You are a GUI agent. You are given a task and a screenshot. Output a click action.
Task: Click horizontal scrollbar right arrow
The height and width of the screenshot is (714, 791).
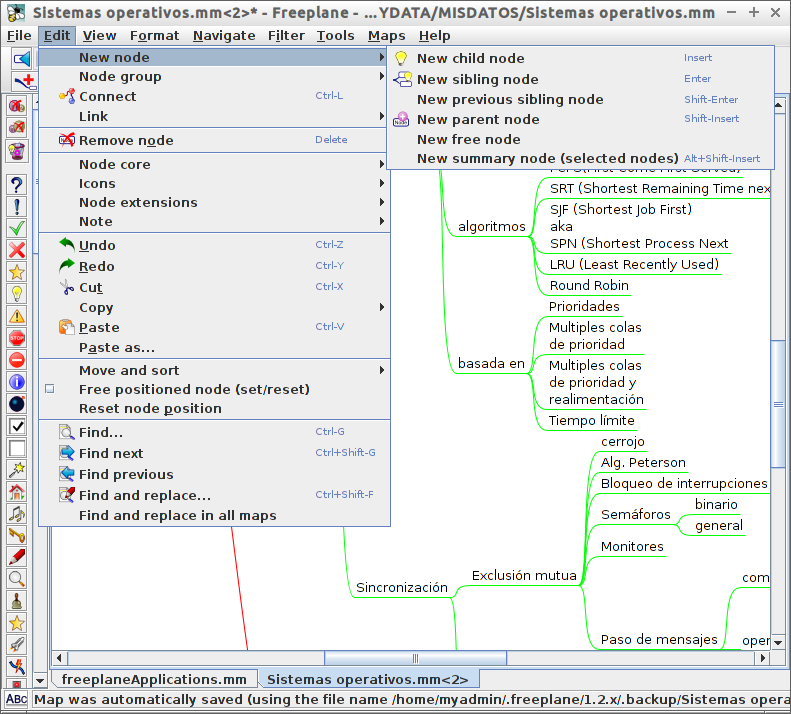point(763,658)
